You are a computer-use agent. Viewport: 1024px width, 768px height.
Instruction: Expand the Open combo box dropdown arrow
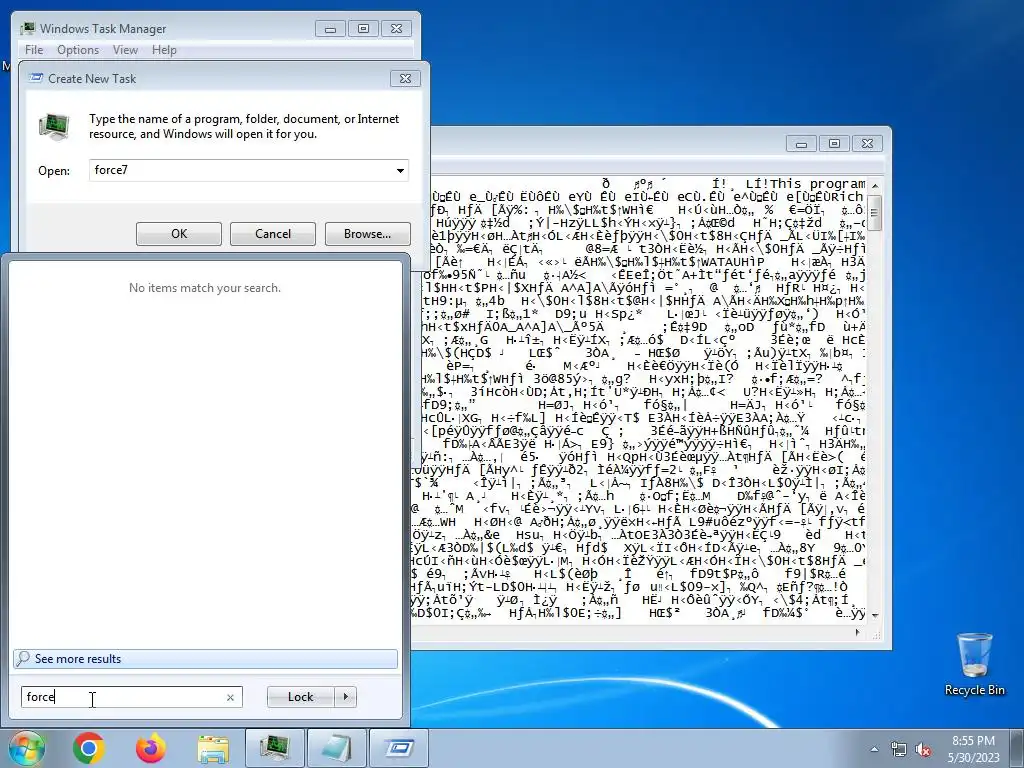(x=400, y=170)
